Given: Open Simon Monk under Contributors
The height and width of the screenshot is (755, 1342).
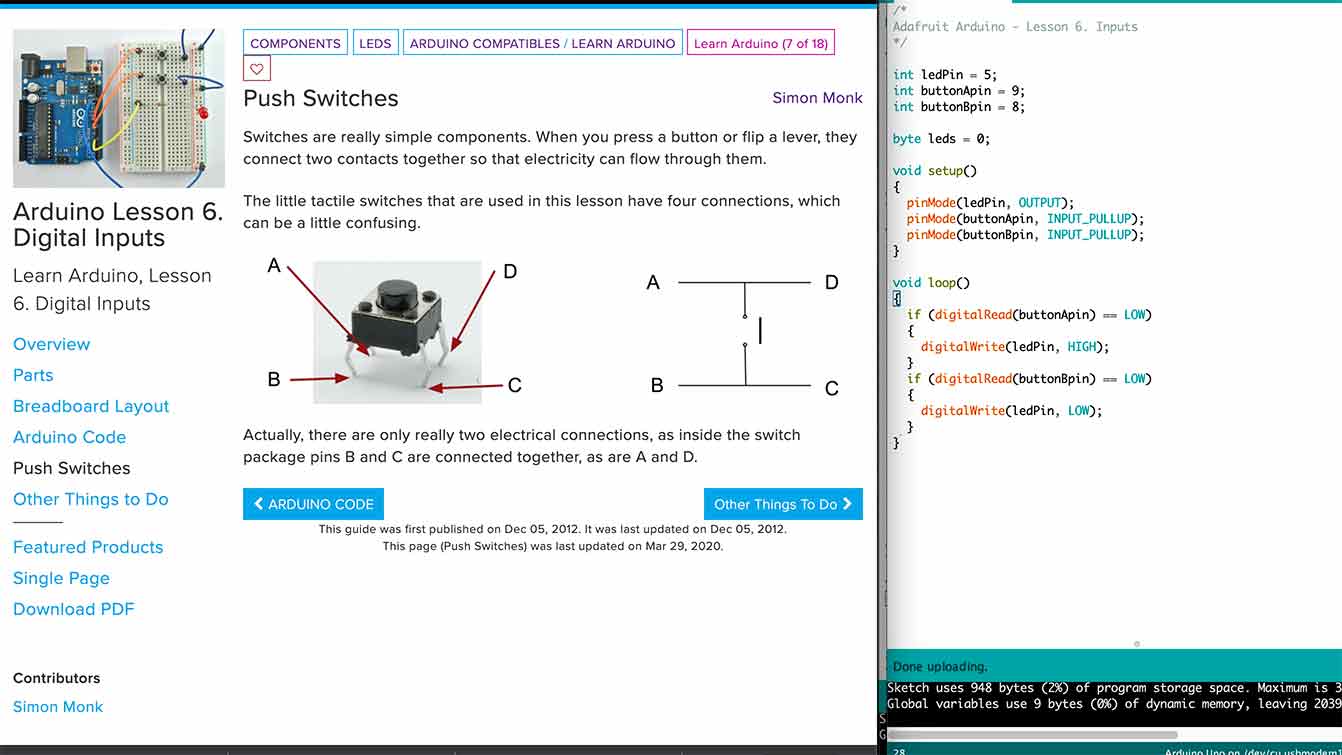Looking at the screenshot, I should pyautogui.click(x=58, y=707).
